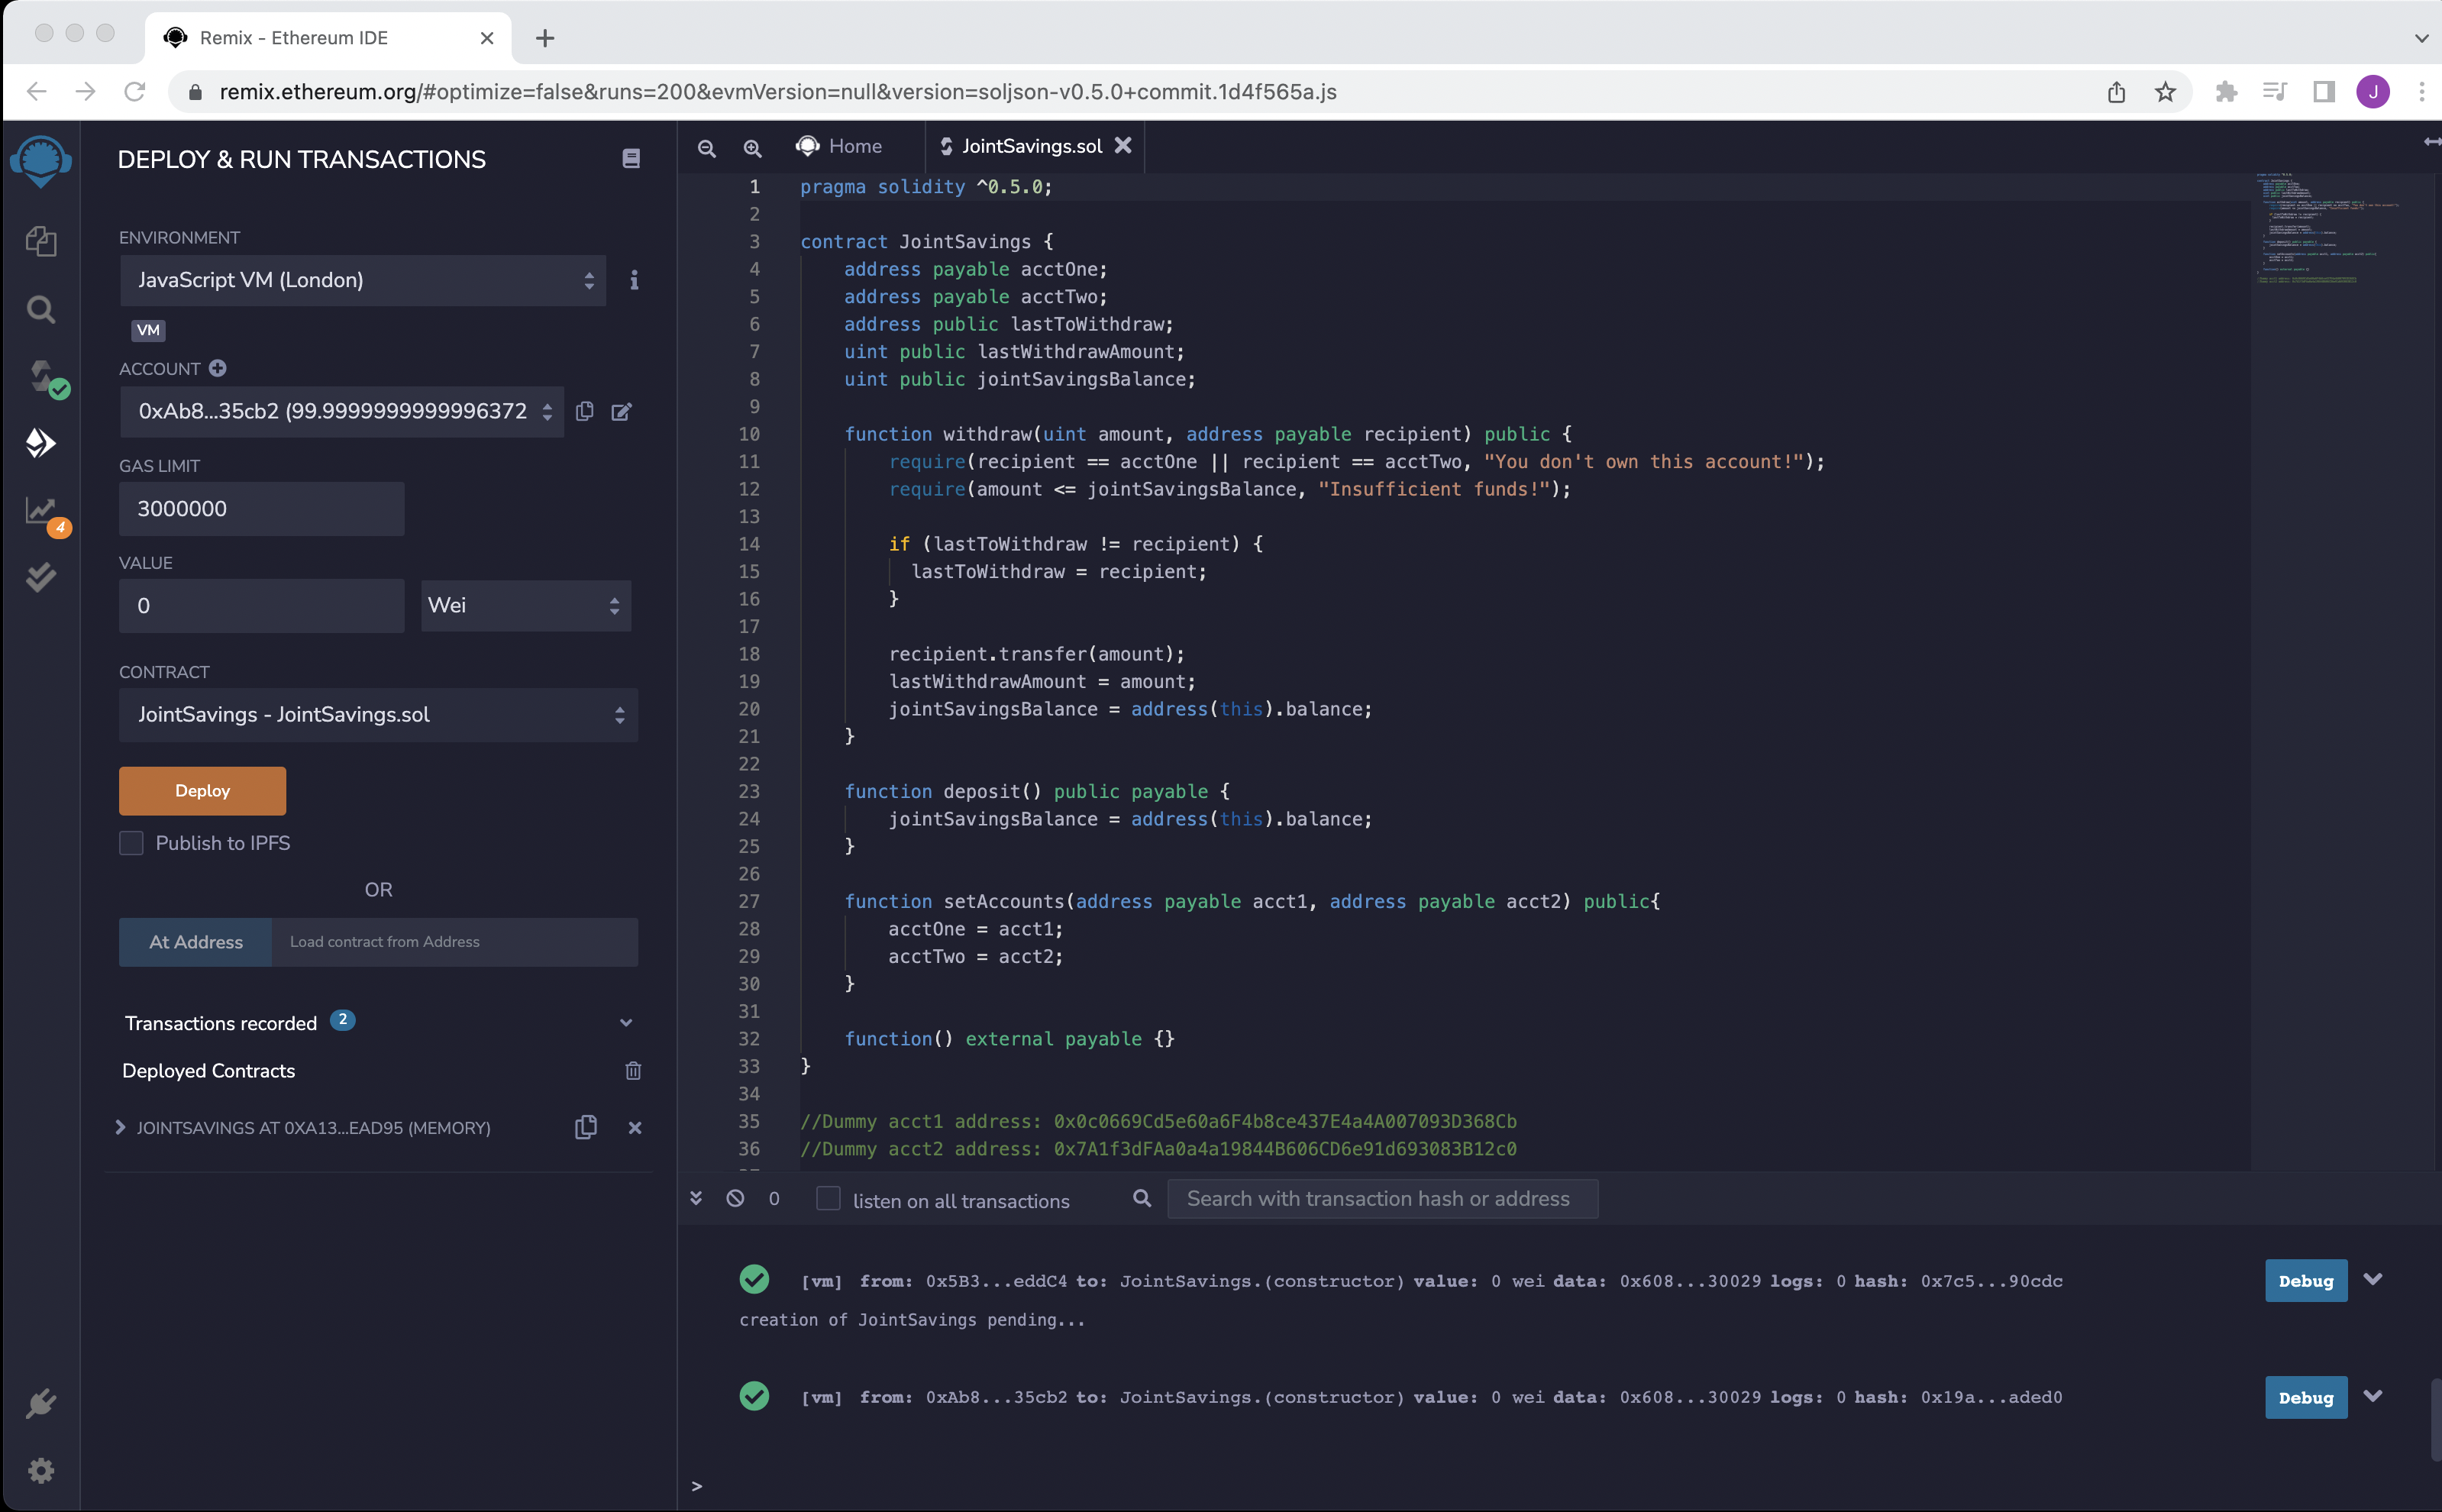Expand the JOINTSAVINGS AT 0XA13 contract
Image resolution: width=2442 pixels, height=1512 pixels.
click(120, 1127)
